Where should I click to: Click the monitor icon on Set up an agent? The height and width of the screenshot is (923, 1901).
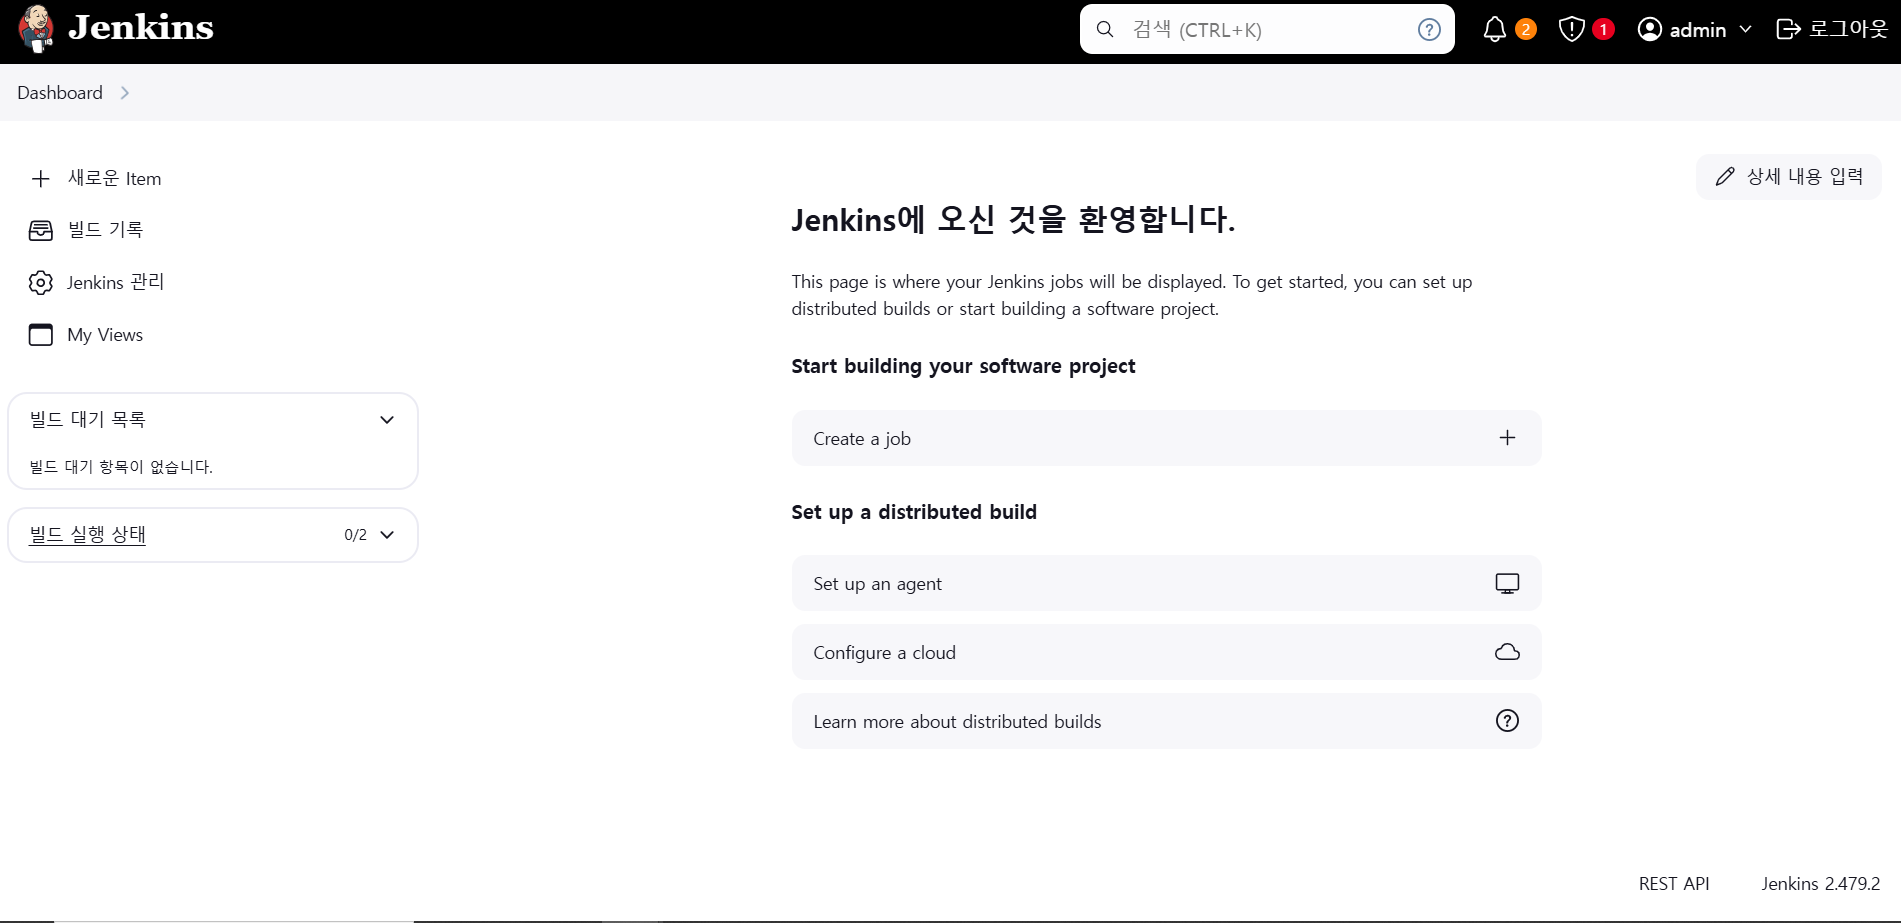pos(1507,583)
